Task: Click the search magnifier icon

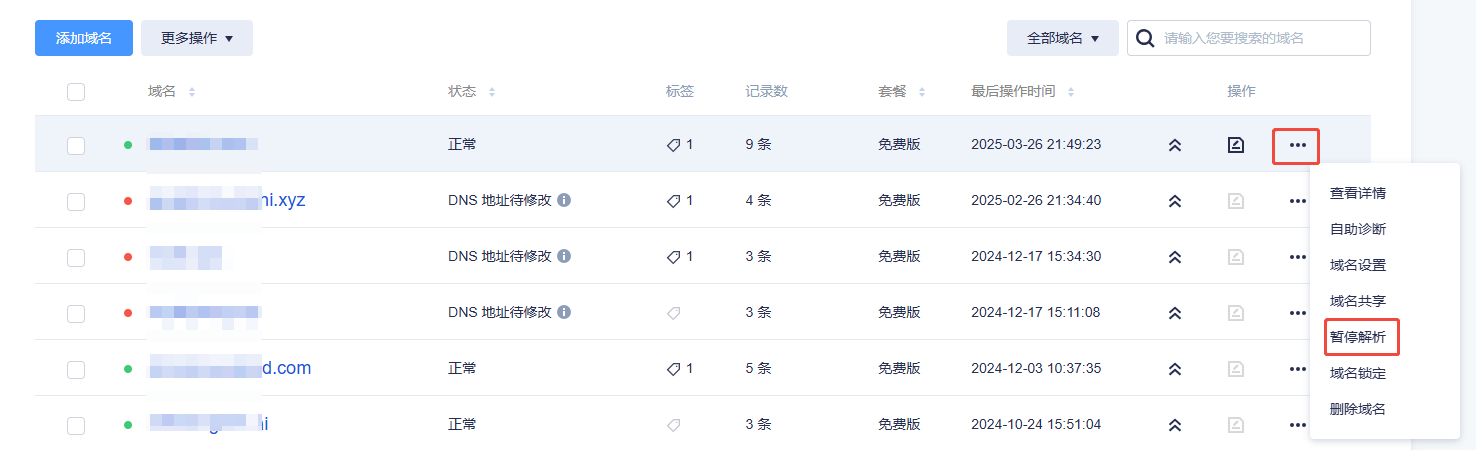Action: click(1145, 38)
